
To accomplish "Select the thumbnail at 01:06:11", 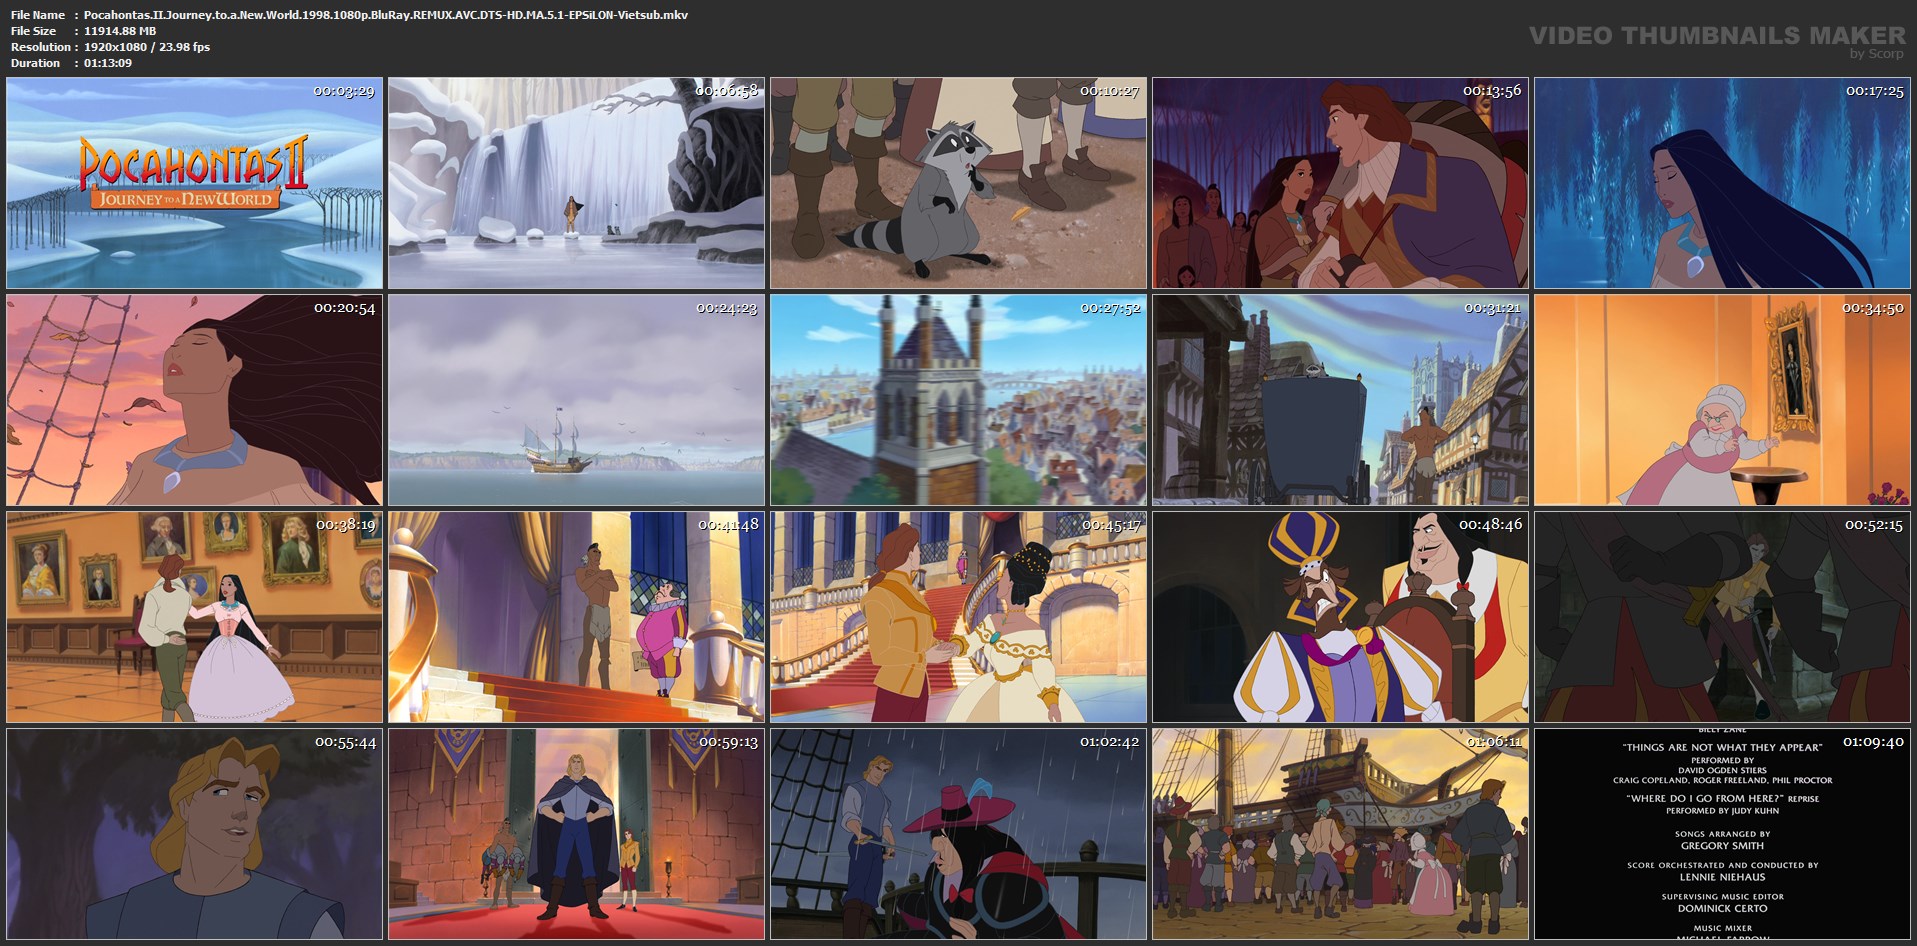I will (x=1341, y=834).
